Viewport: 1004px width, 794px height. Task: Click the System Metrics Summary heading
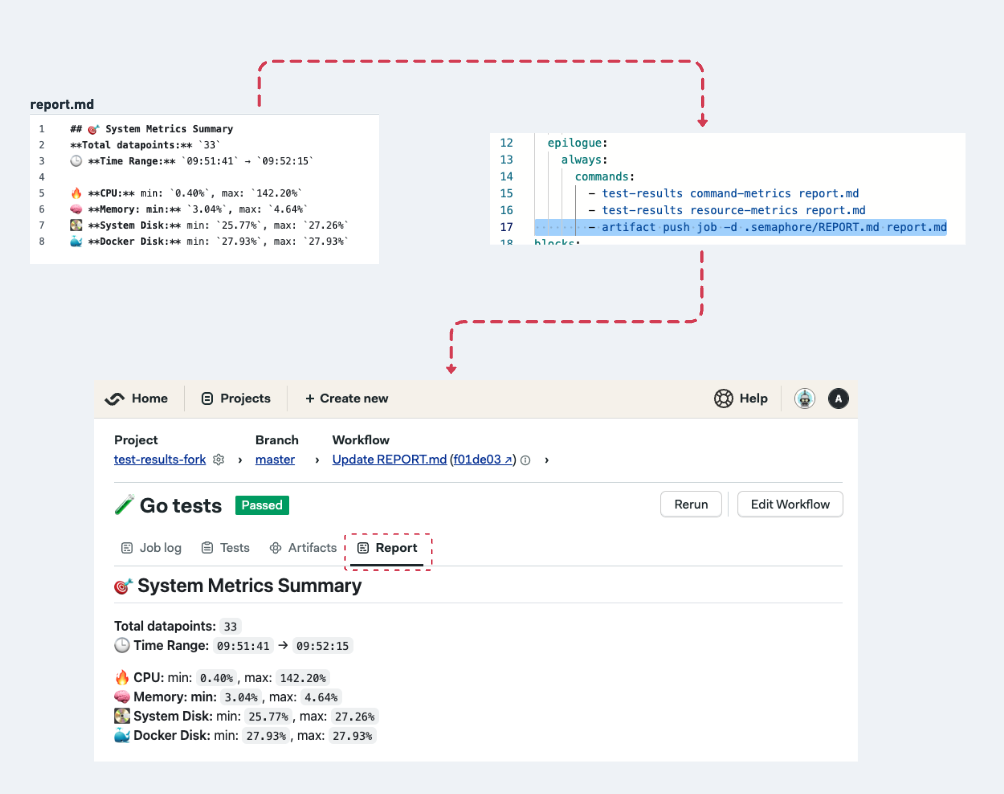[x=250, y=585]
